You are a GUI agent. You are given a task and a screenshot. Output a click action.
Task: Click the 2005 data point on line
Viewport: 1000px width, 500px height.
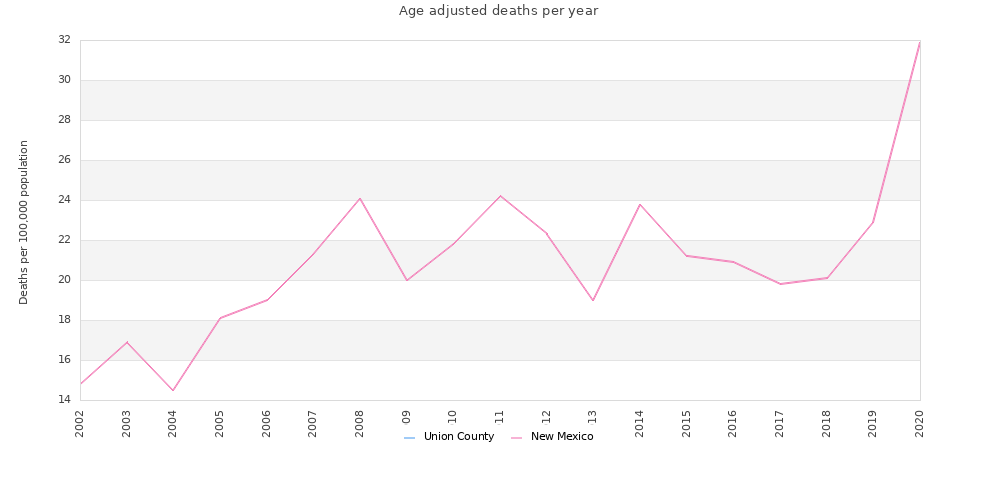[220, 318]
